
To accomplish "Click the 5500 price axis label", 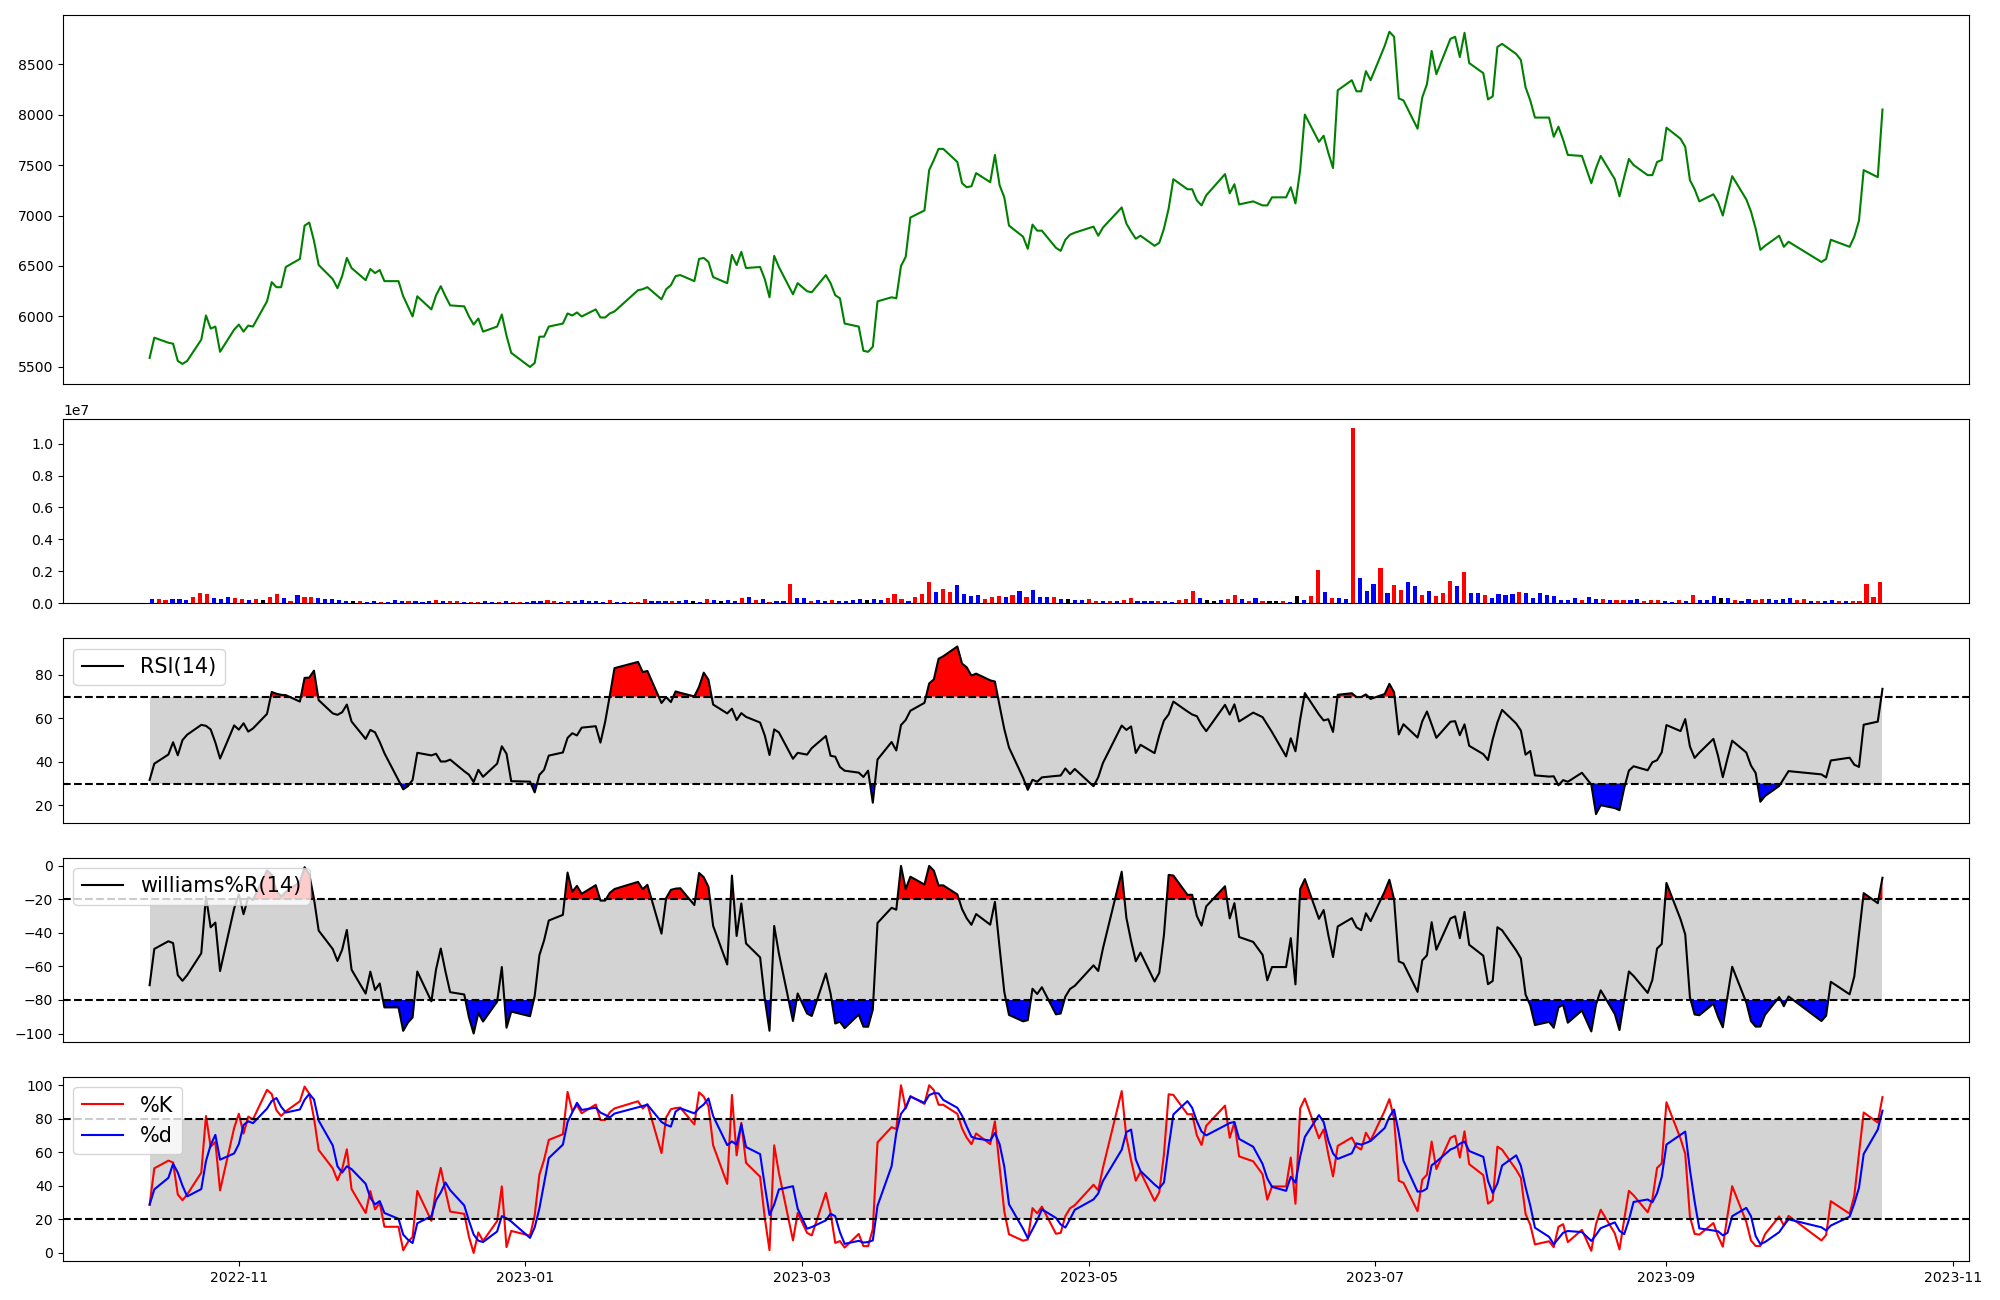I will point(35,367).
